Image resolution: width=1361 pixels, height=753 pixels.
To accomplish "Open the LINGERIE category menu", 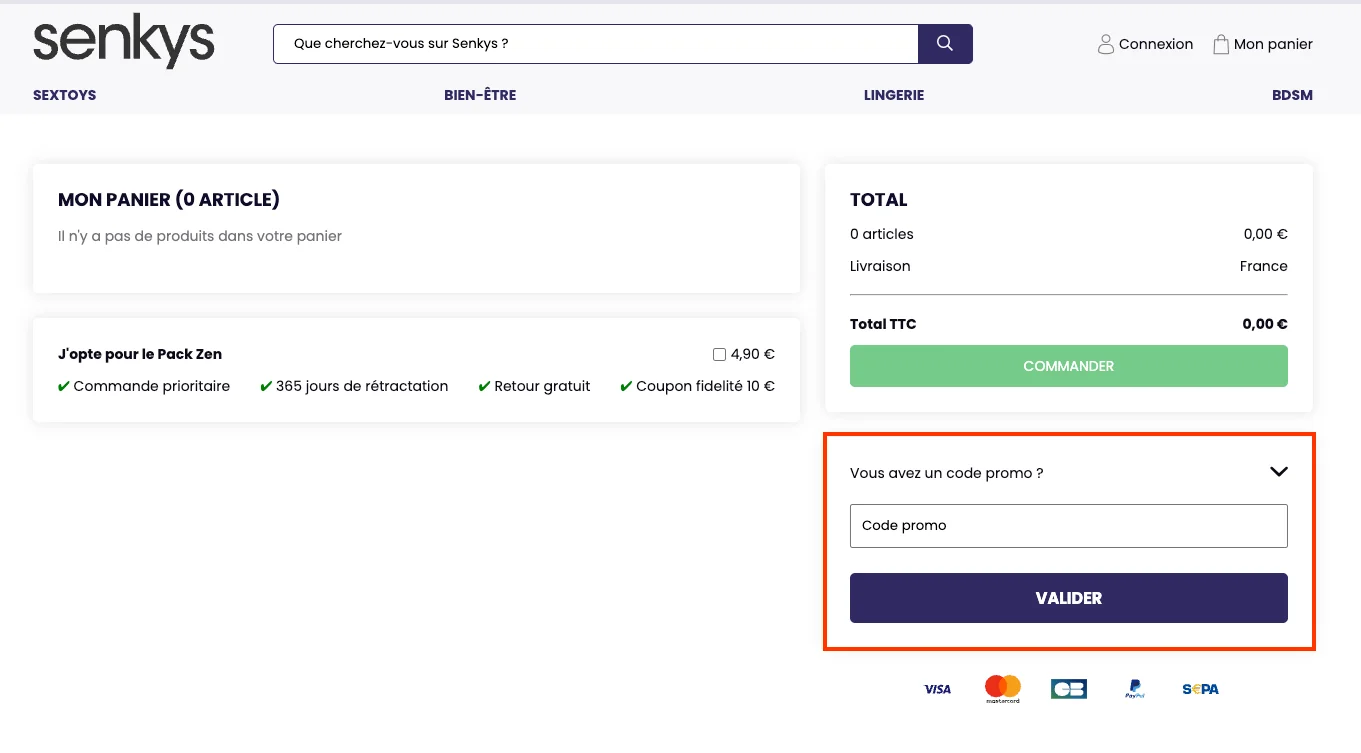I will 893,95.
